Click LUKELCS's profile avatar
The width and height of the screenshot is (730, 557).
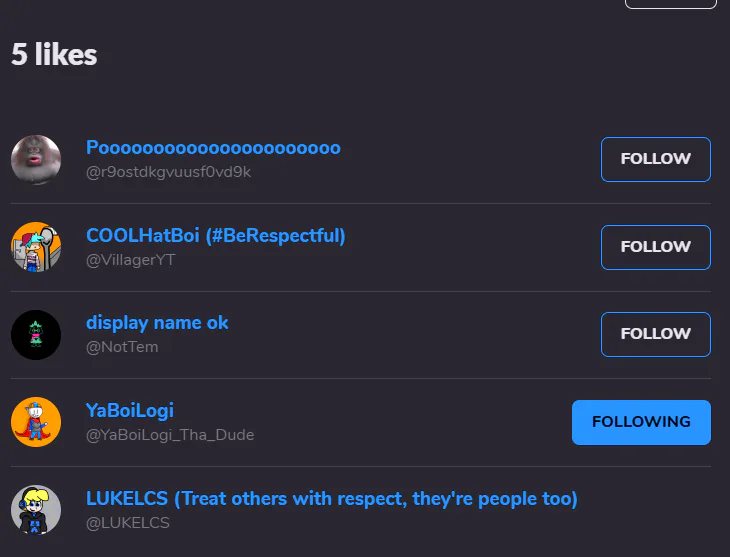coord(36,510)
